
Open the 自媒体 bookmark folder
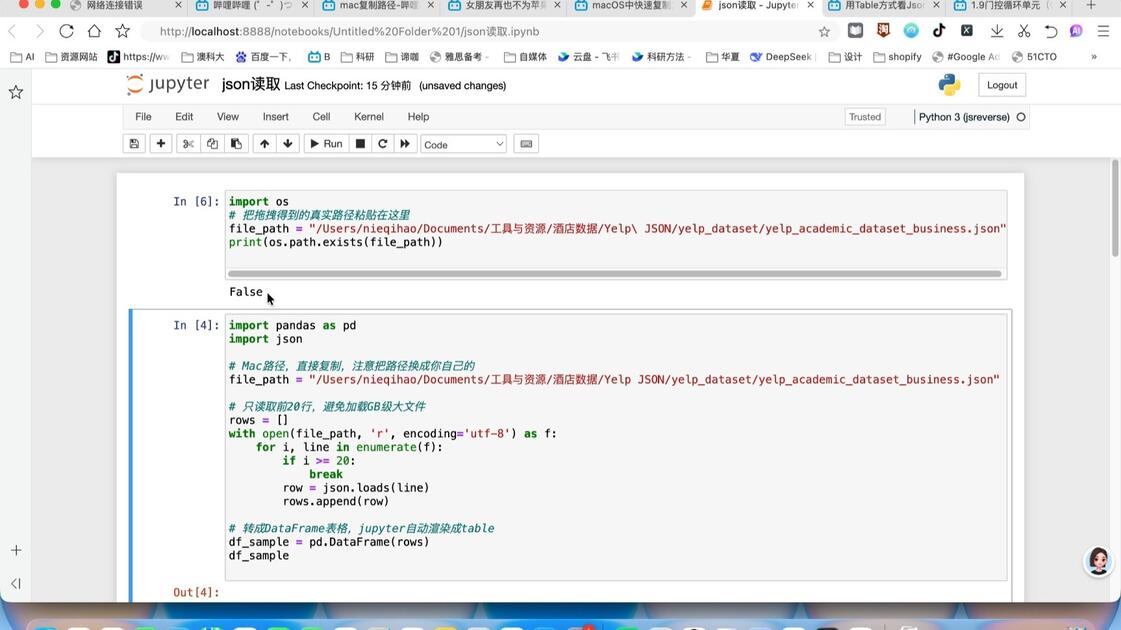[x=525, y=56]
